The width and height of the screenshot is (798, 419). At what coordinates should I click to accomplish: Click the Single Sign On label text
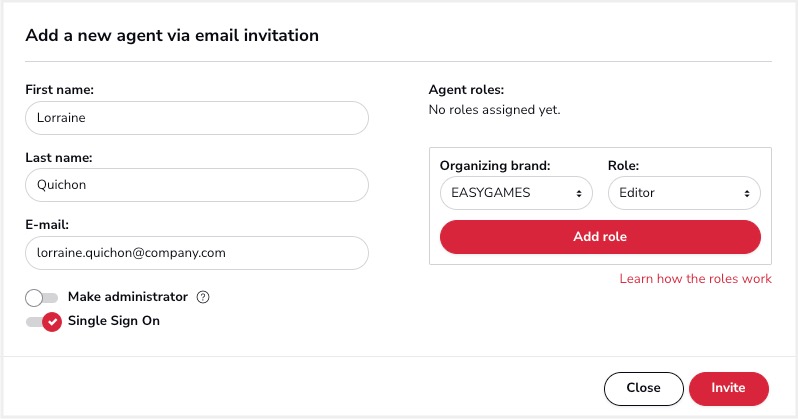coord(114,321)
